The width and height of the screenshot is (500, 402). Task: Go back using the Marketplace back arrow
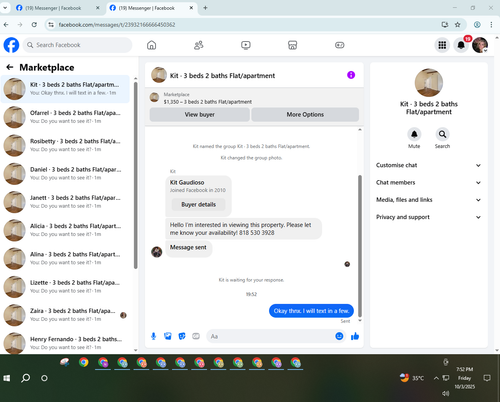point(10,67)
